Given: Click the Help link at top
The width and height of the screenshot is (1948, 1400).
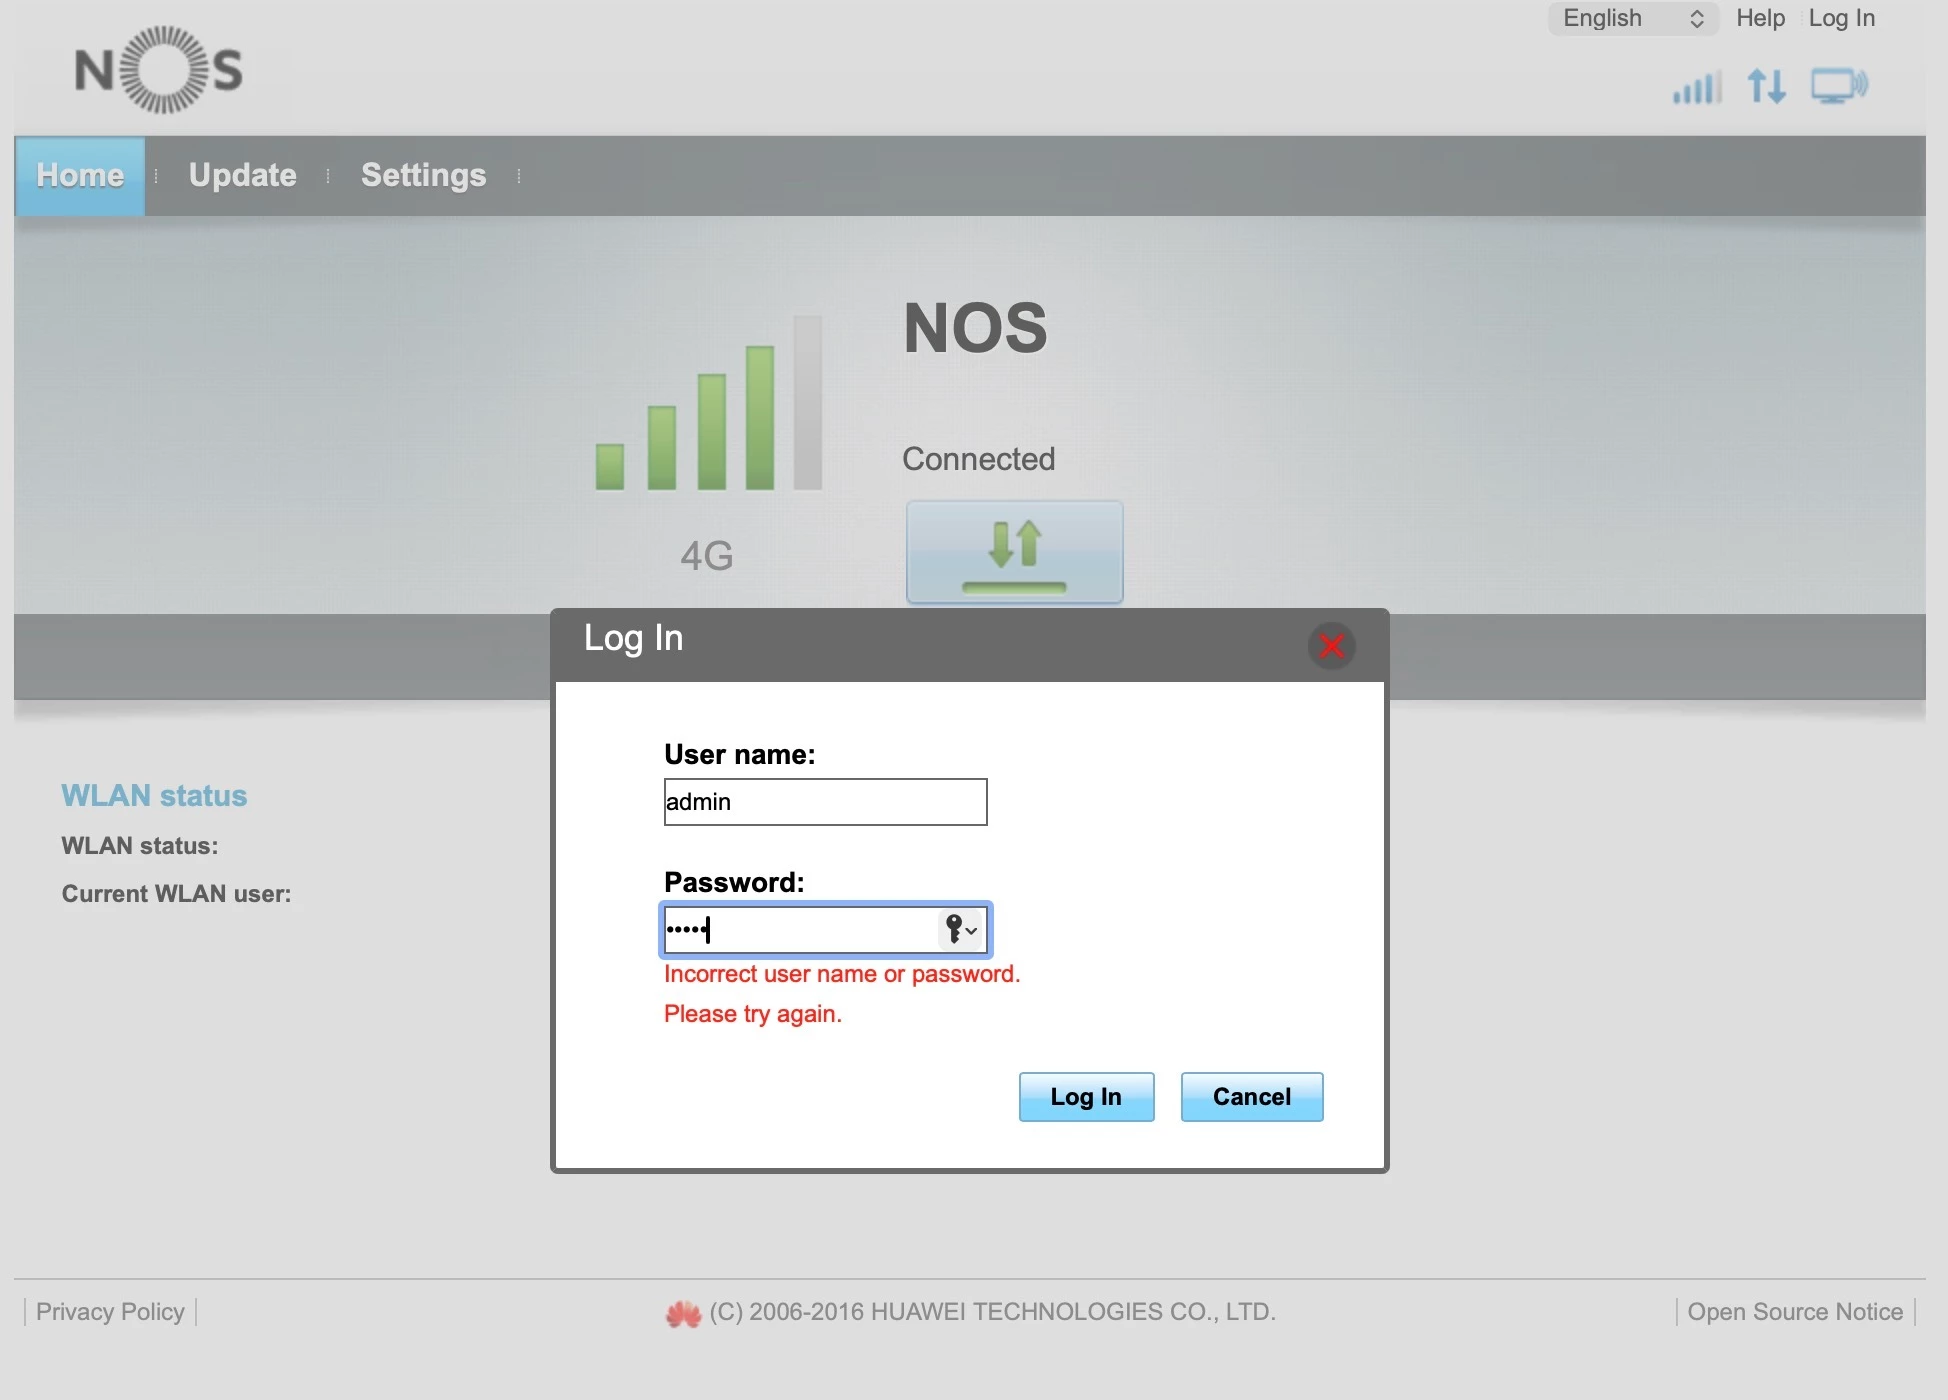Looking at the screenshot, I should 1760,19.
